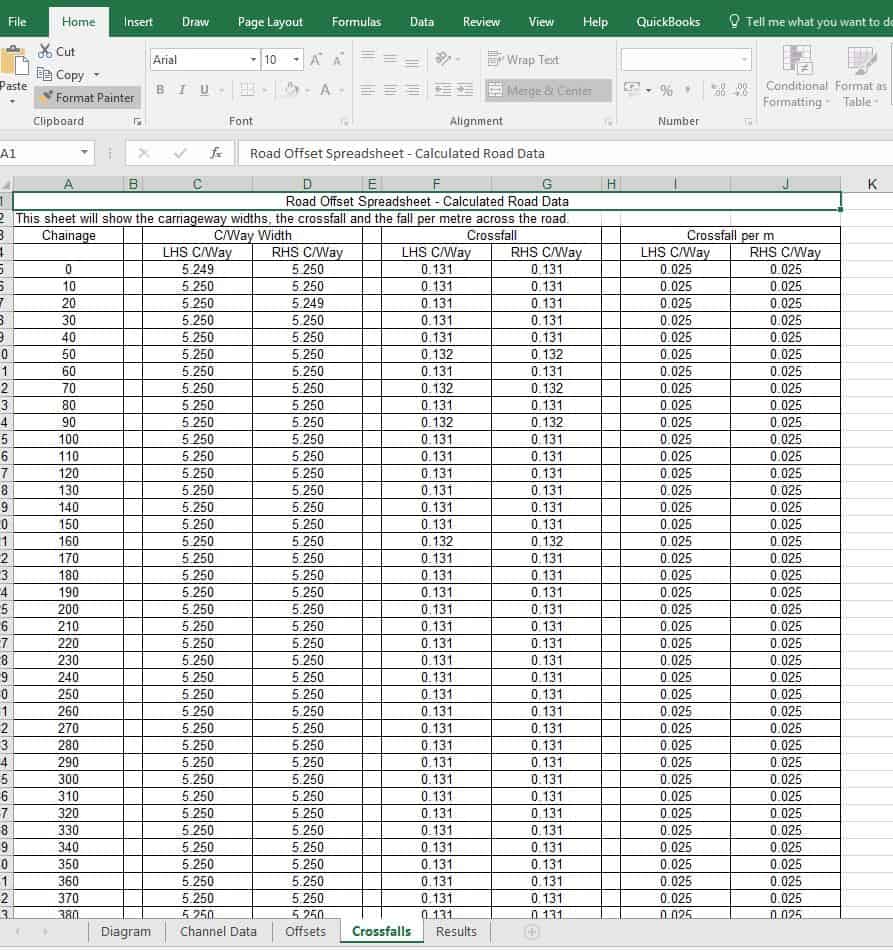Screen dimensions: 893x950
Task: Open the Formulas ribbon tab
Action: (356, 22)
